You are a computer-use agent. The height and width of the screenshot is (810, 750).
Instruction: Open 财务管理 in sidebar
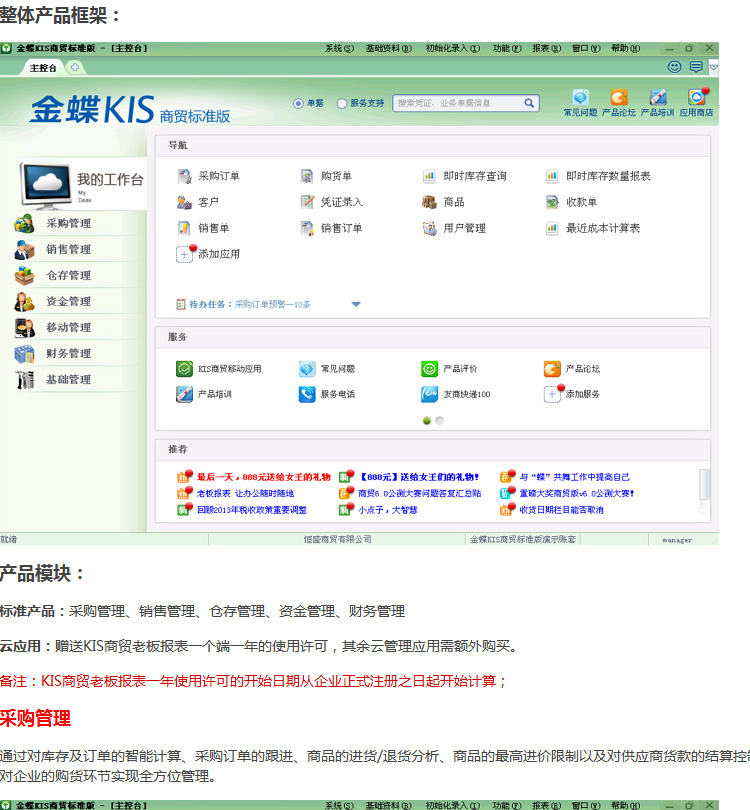click(x=68, y=353)
